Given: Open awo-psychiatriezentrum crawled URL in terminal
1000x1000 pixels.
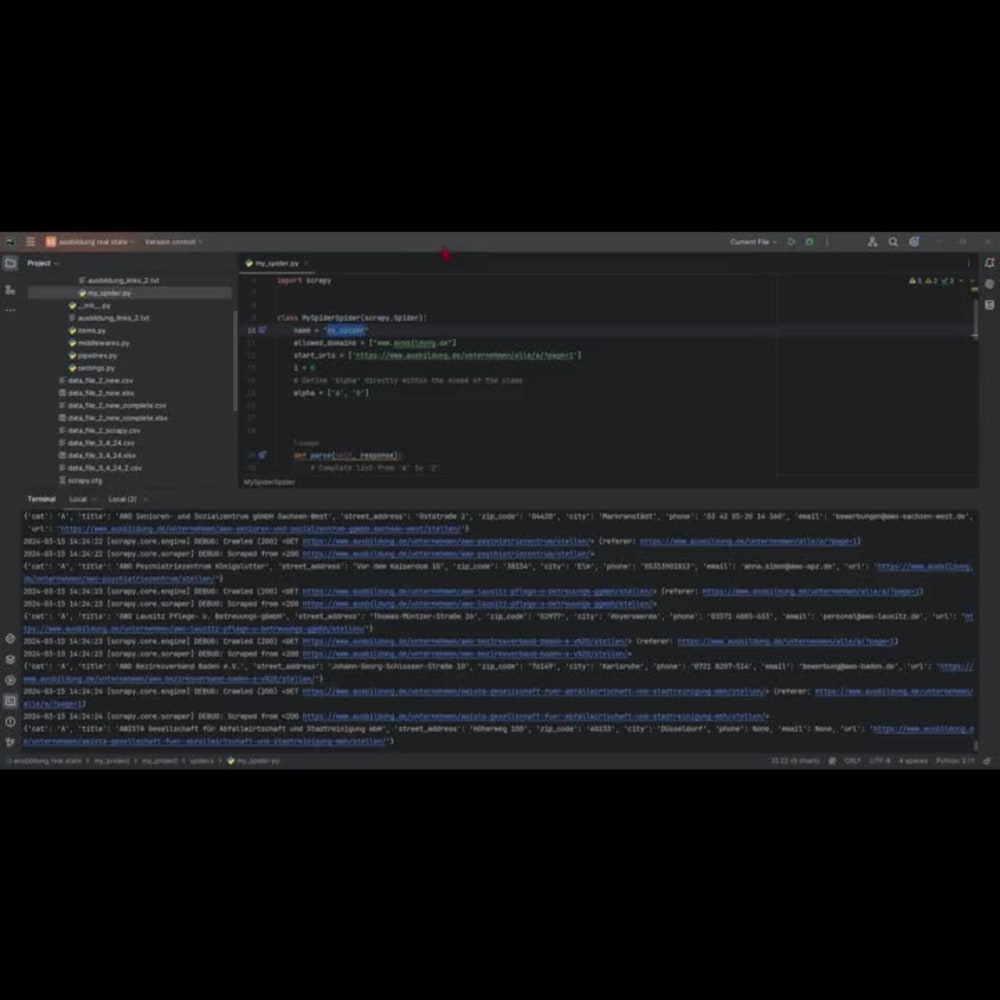Looking at the screenshot, I should [446, 541].
